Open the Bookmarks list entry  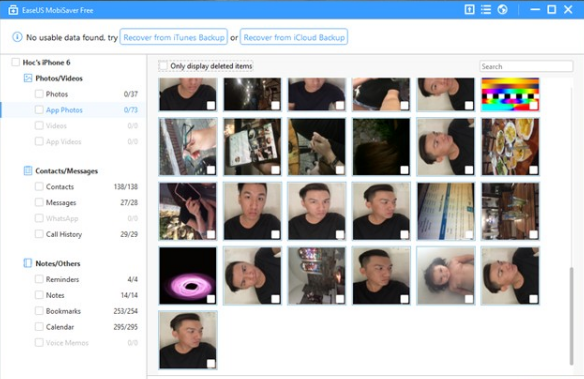click(63, 311)
